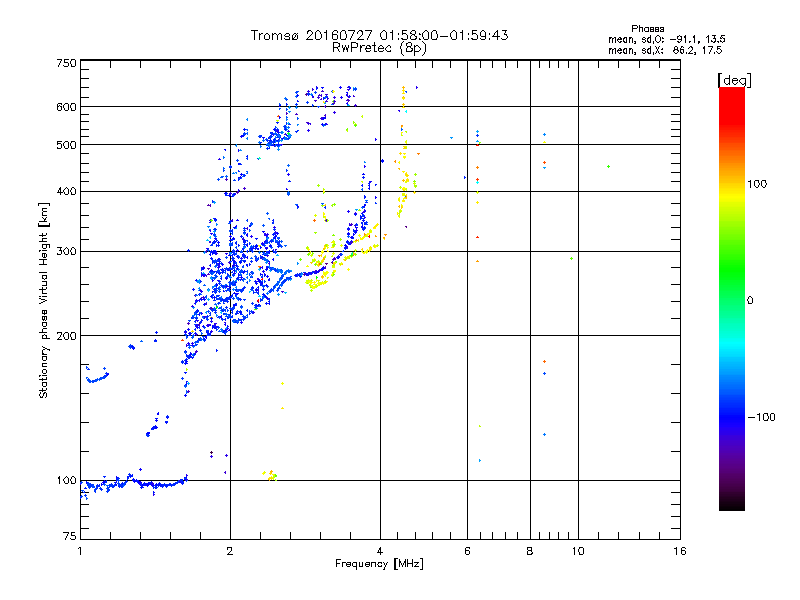Click the x-axis label '4'
The image size is (800, 600).
[x=380, y=551]
